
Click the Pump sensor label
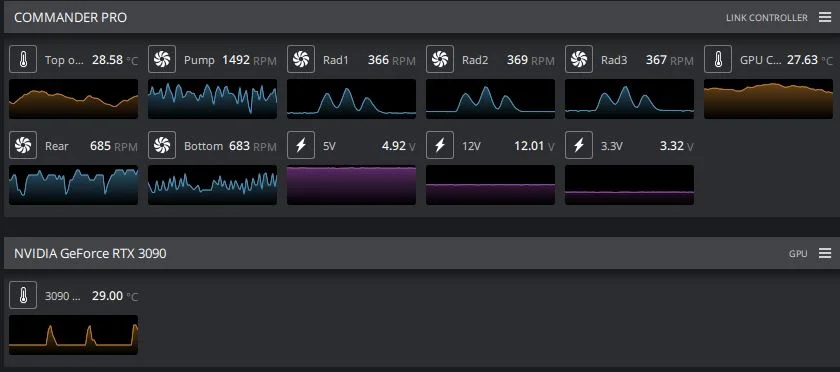(x=199, y=60)
